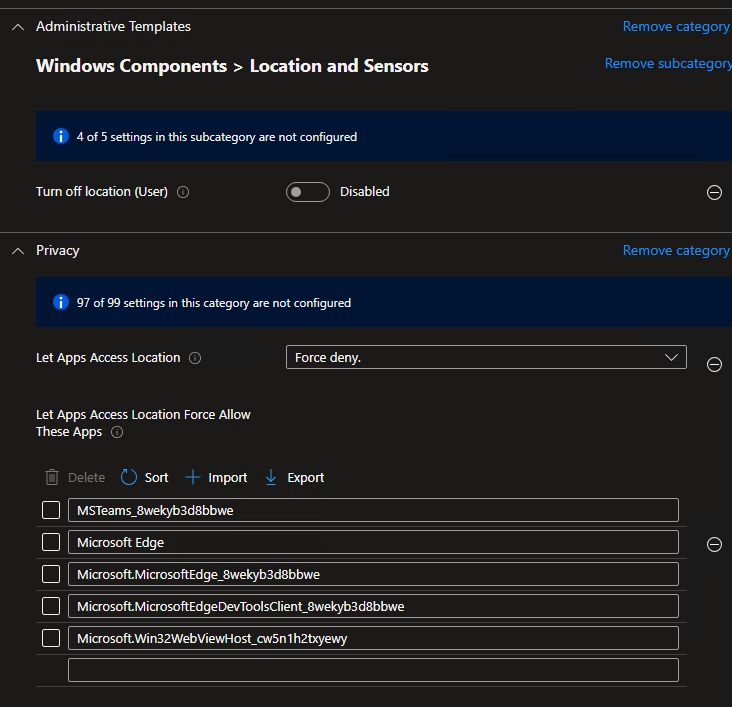Check the MSTeams_8wekyb3d8bbwe row checkbox

51,511
